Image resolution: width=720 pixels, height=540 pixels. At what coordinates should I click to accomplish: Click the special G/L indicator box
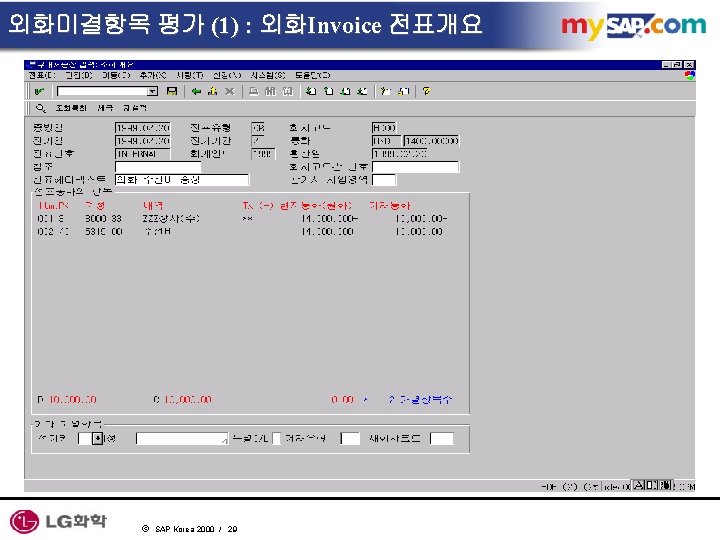point(276,439)
